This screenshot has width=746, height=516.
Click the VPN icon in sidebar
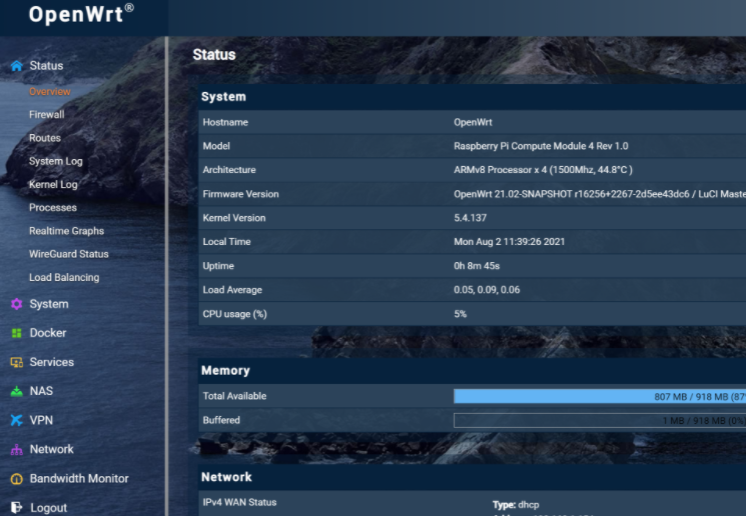(x=16, y=421)
